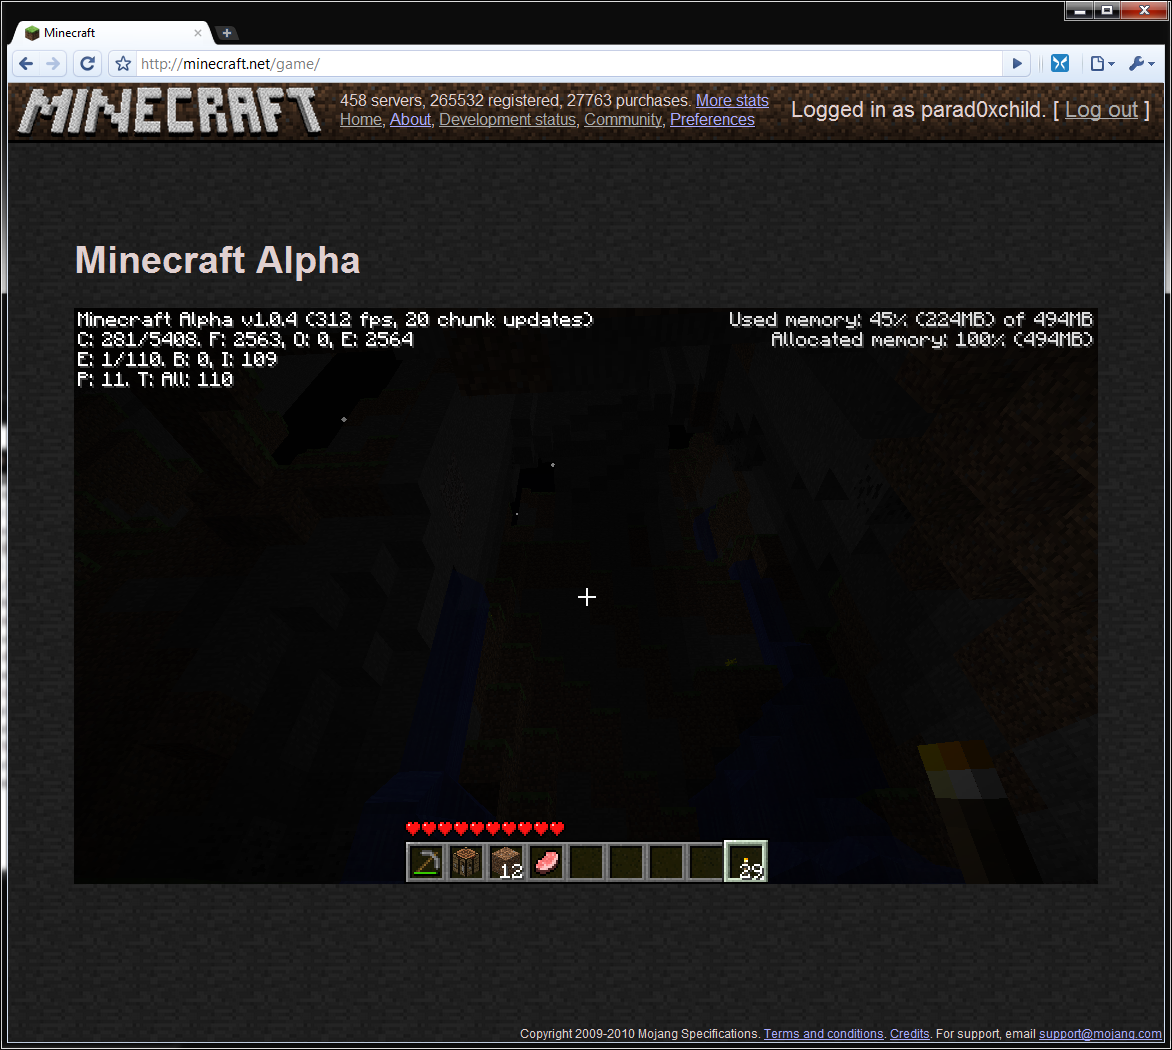Open the Preferences link

[x=712, y=120]
